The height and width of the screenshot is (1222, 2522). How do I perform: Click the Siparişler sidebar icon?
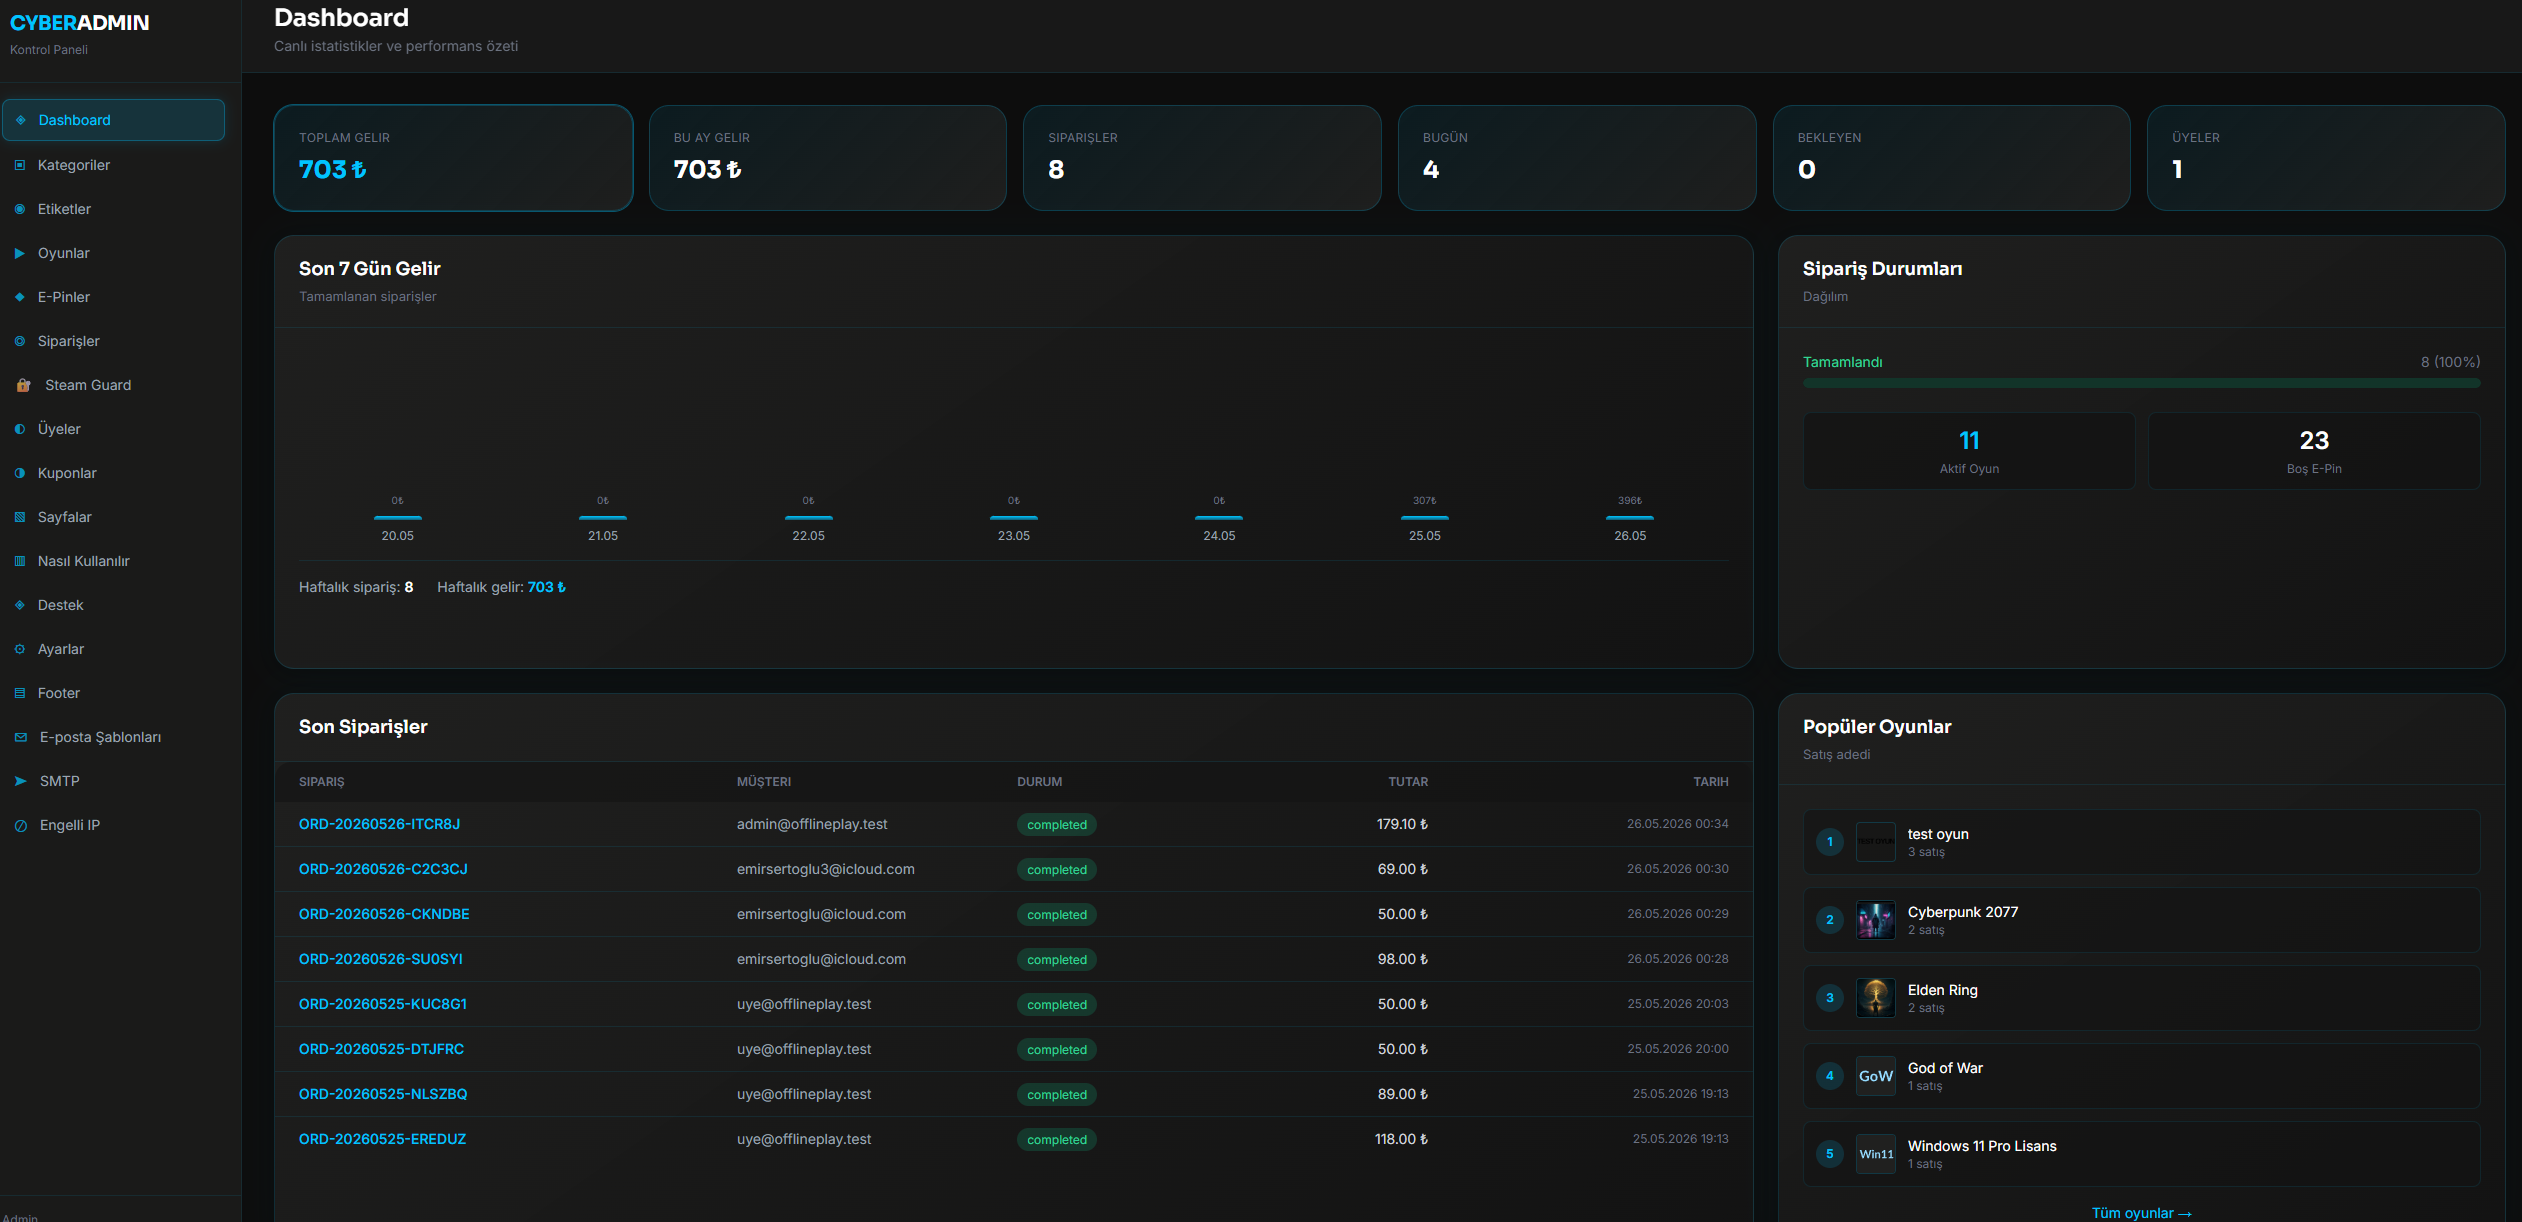20,341
